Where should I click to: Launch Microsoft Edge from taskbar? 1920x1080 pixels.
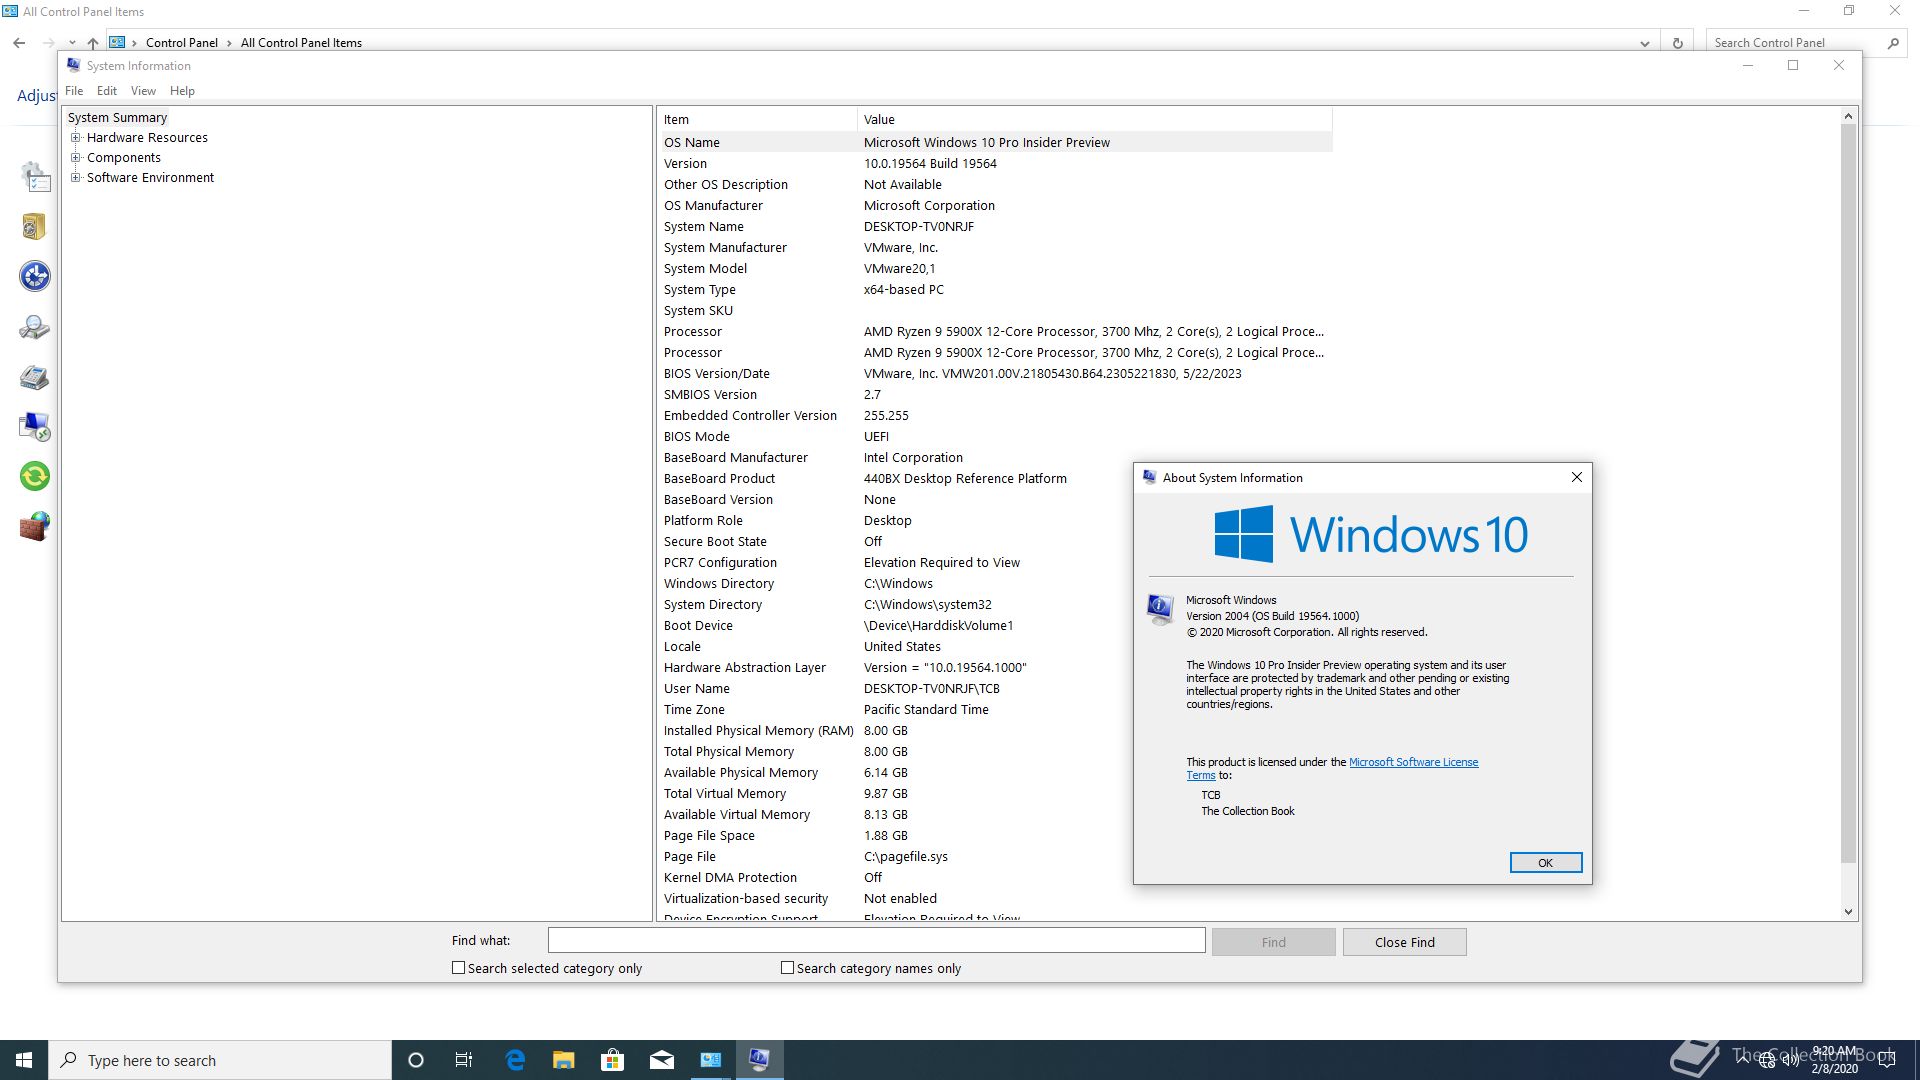515,1060
